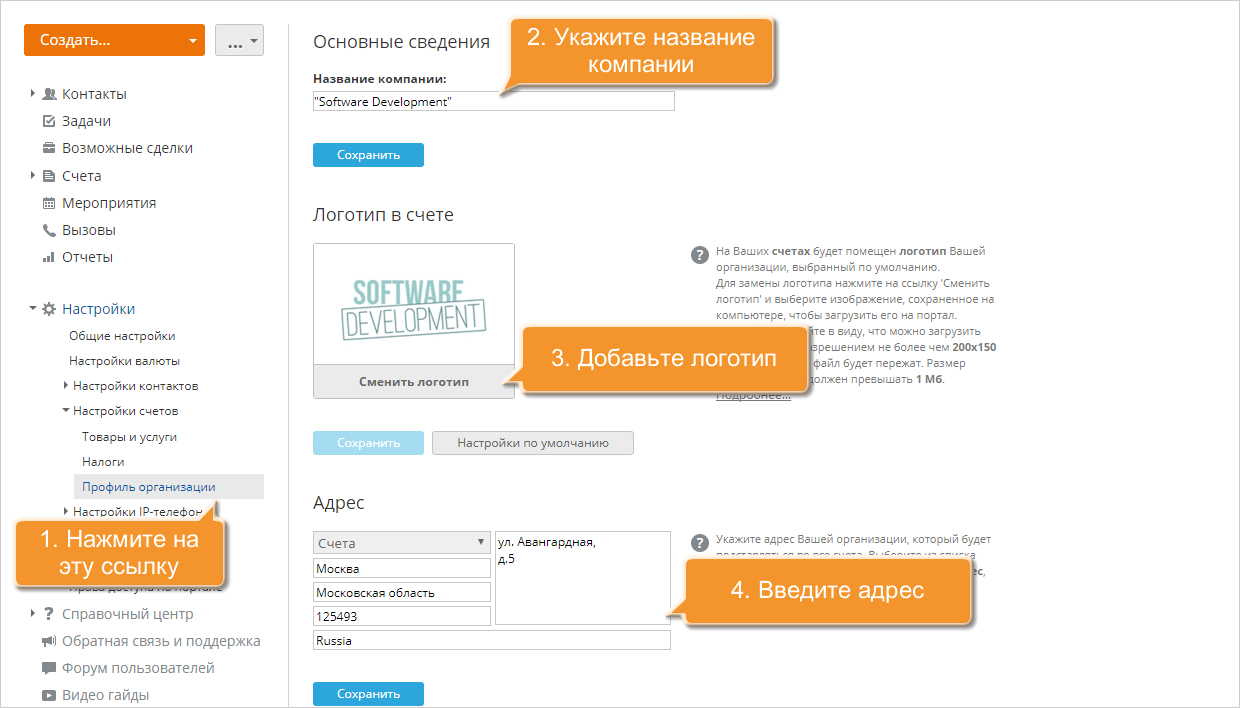Expand the Настройки контактов subsection
1240x708 pixels.
tap(65, 386)
